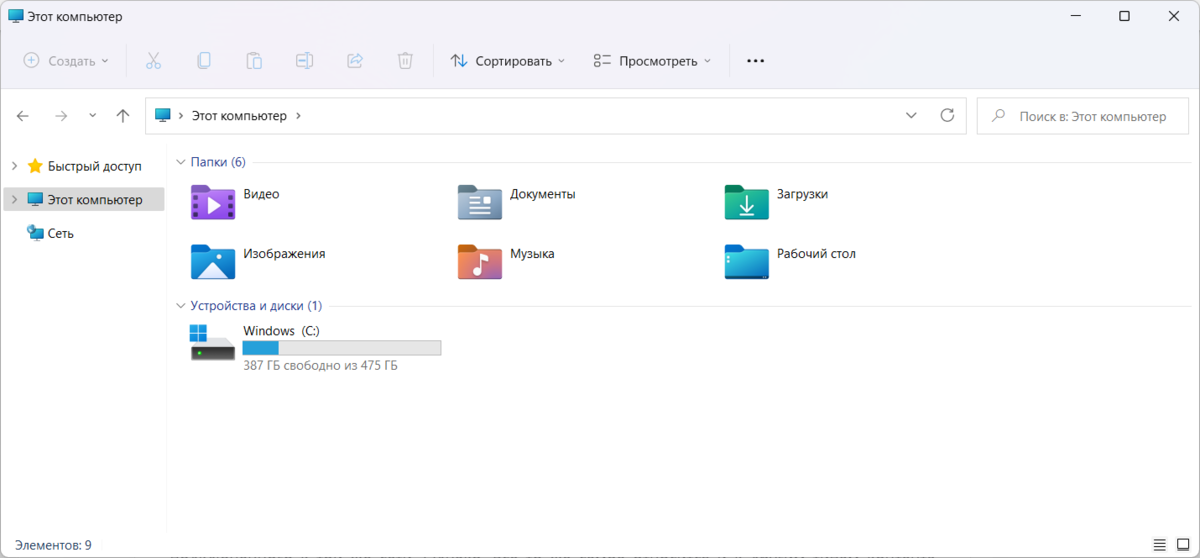
Task: Select the Загрузки folder icon
Action: (747, 202)
